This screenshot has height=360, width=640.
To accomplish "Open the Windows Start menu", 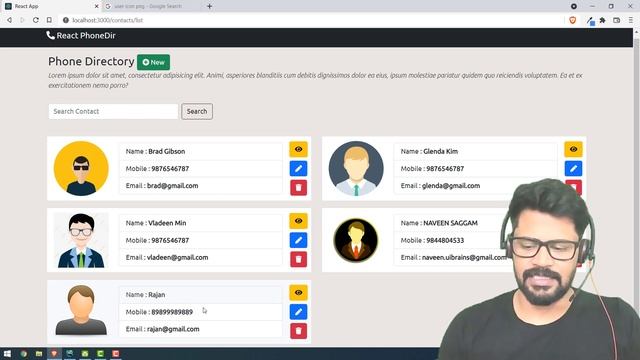I will click(x=7, y=354).
